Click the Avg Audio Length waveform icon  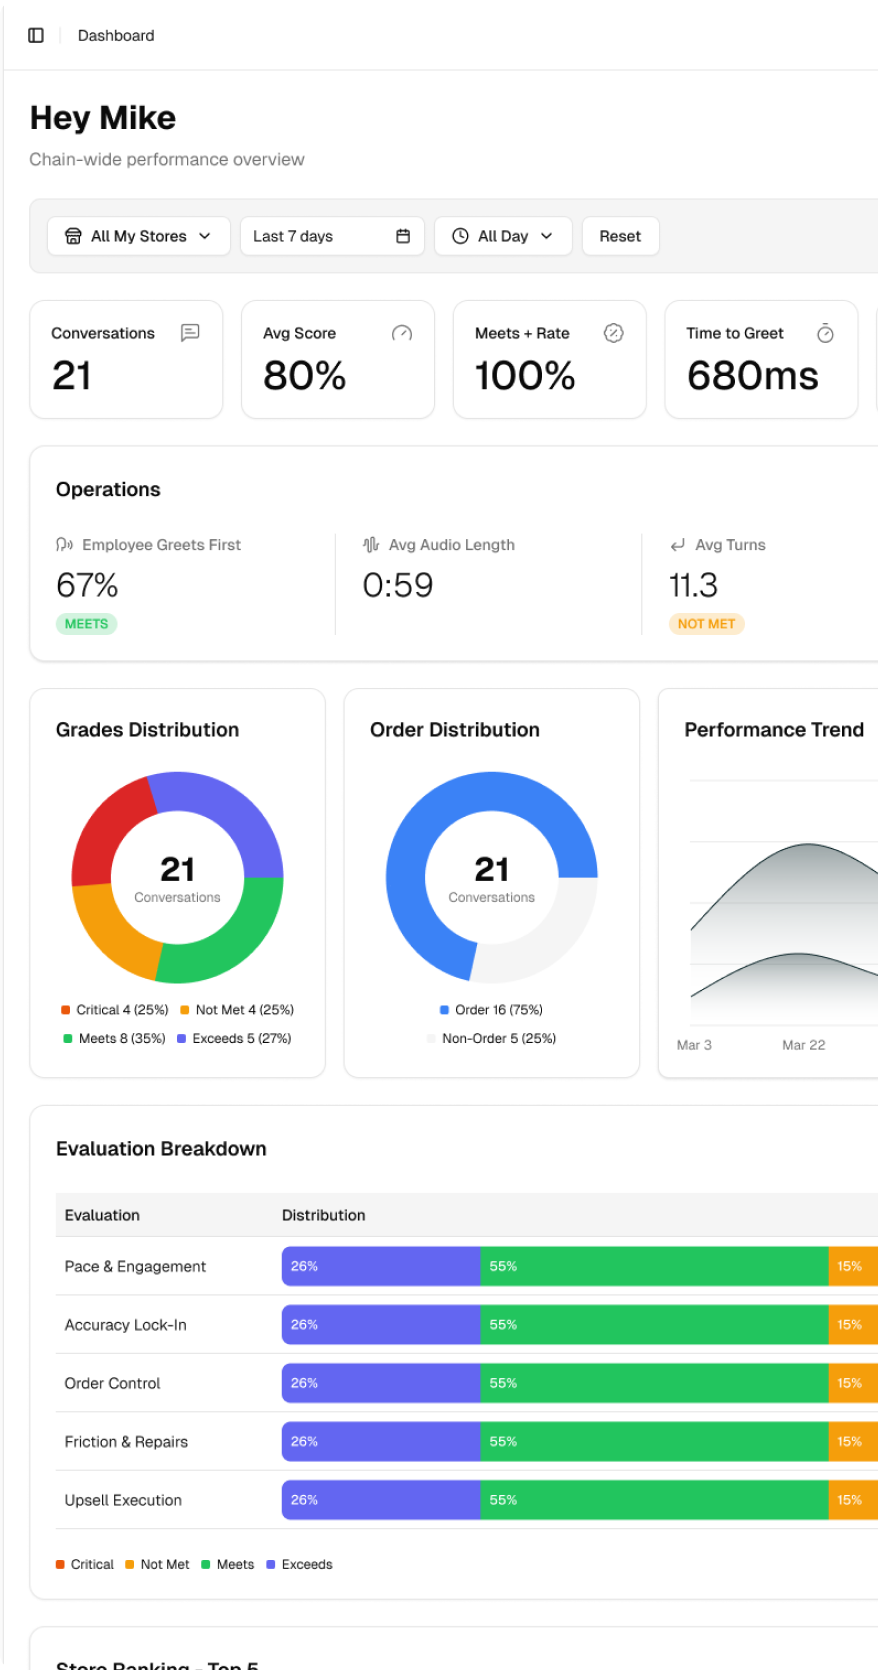(x=371, y=544)
